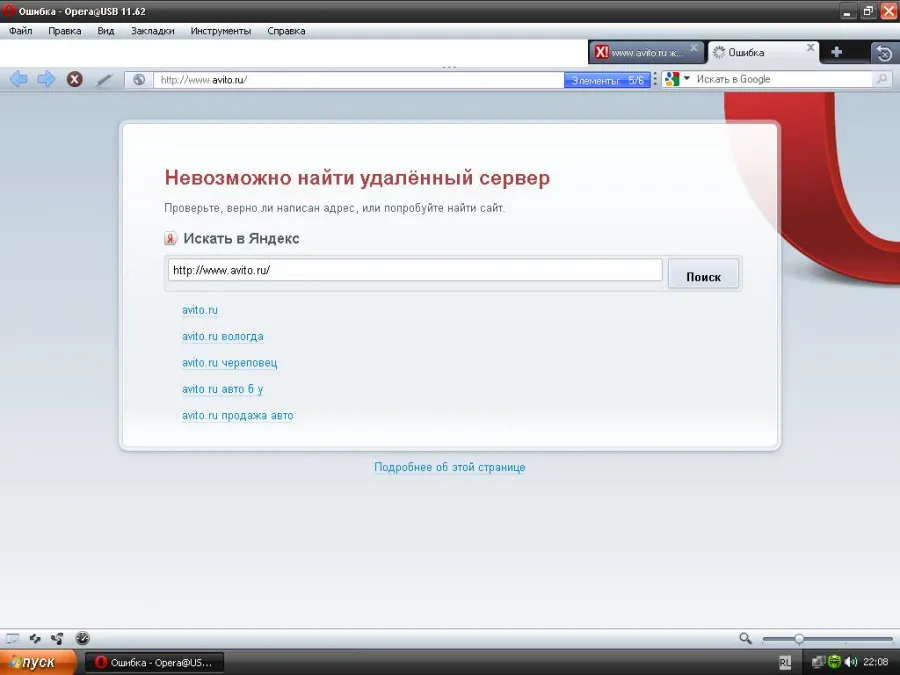
Task: Open the avito.ru вологда link
Action: tap(223, 336)
